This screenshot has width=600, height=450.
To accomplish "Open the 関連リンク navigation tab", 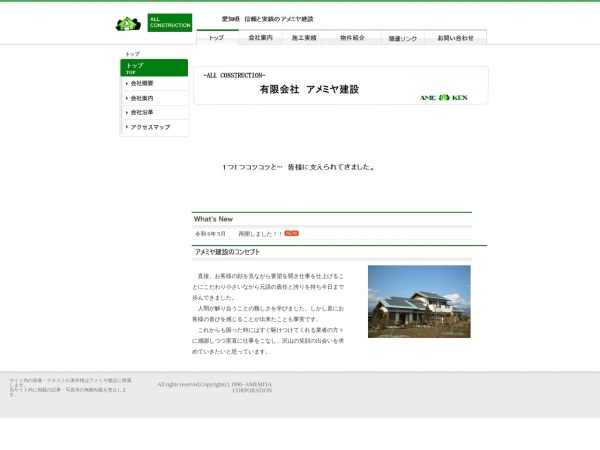I will 403,38.
